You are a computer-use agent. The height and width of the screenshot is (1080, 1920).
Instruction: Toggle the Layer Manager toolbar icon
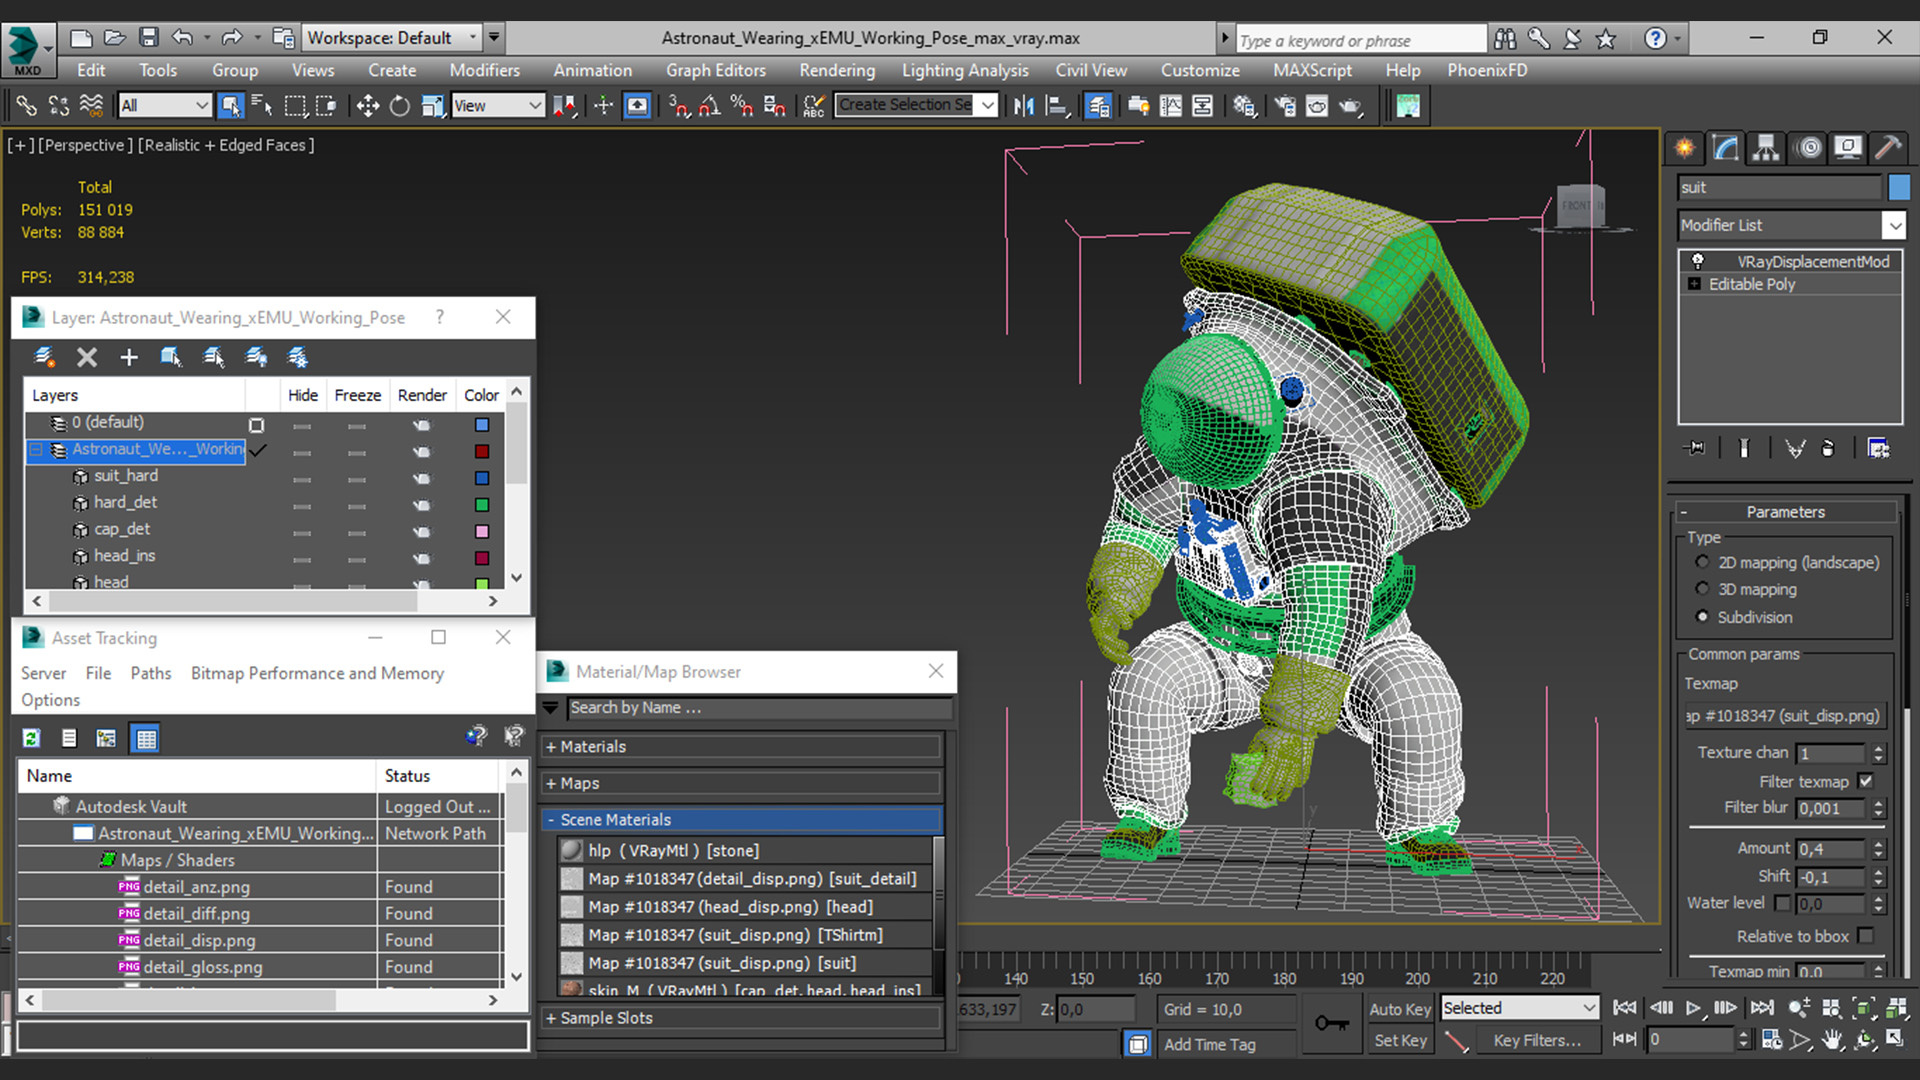tap(1098, 105)
